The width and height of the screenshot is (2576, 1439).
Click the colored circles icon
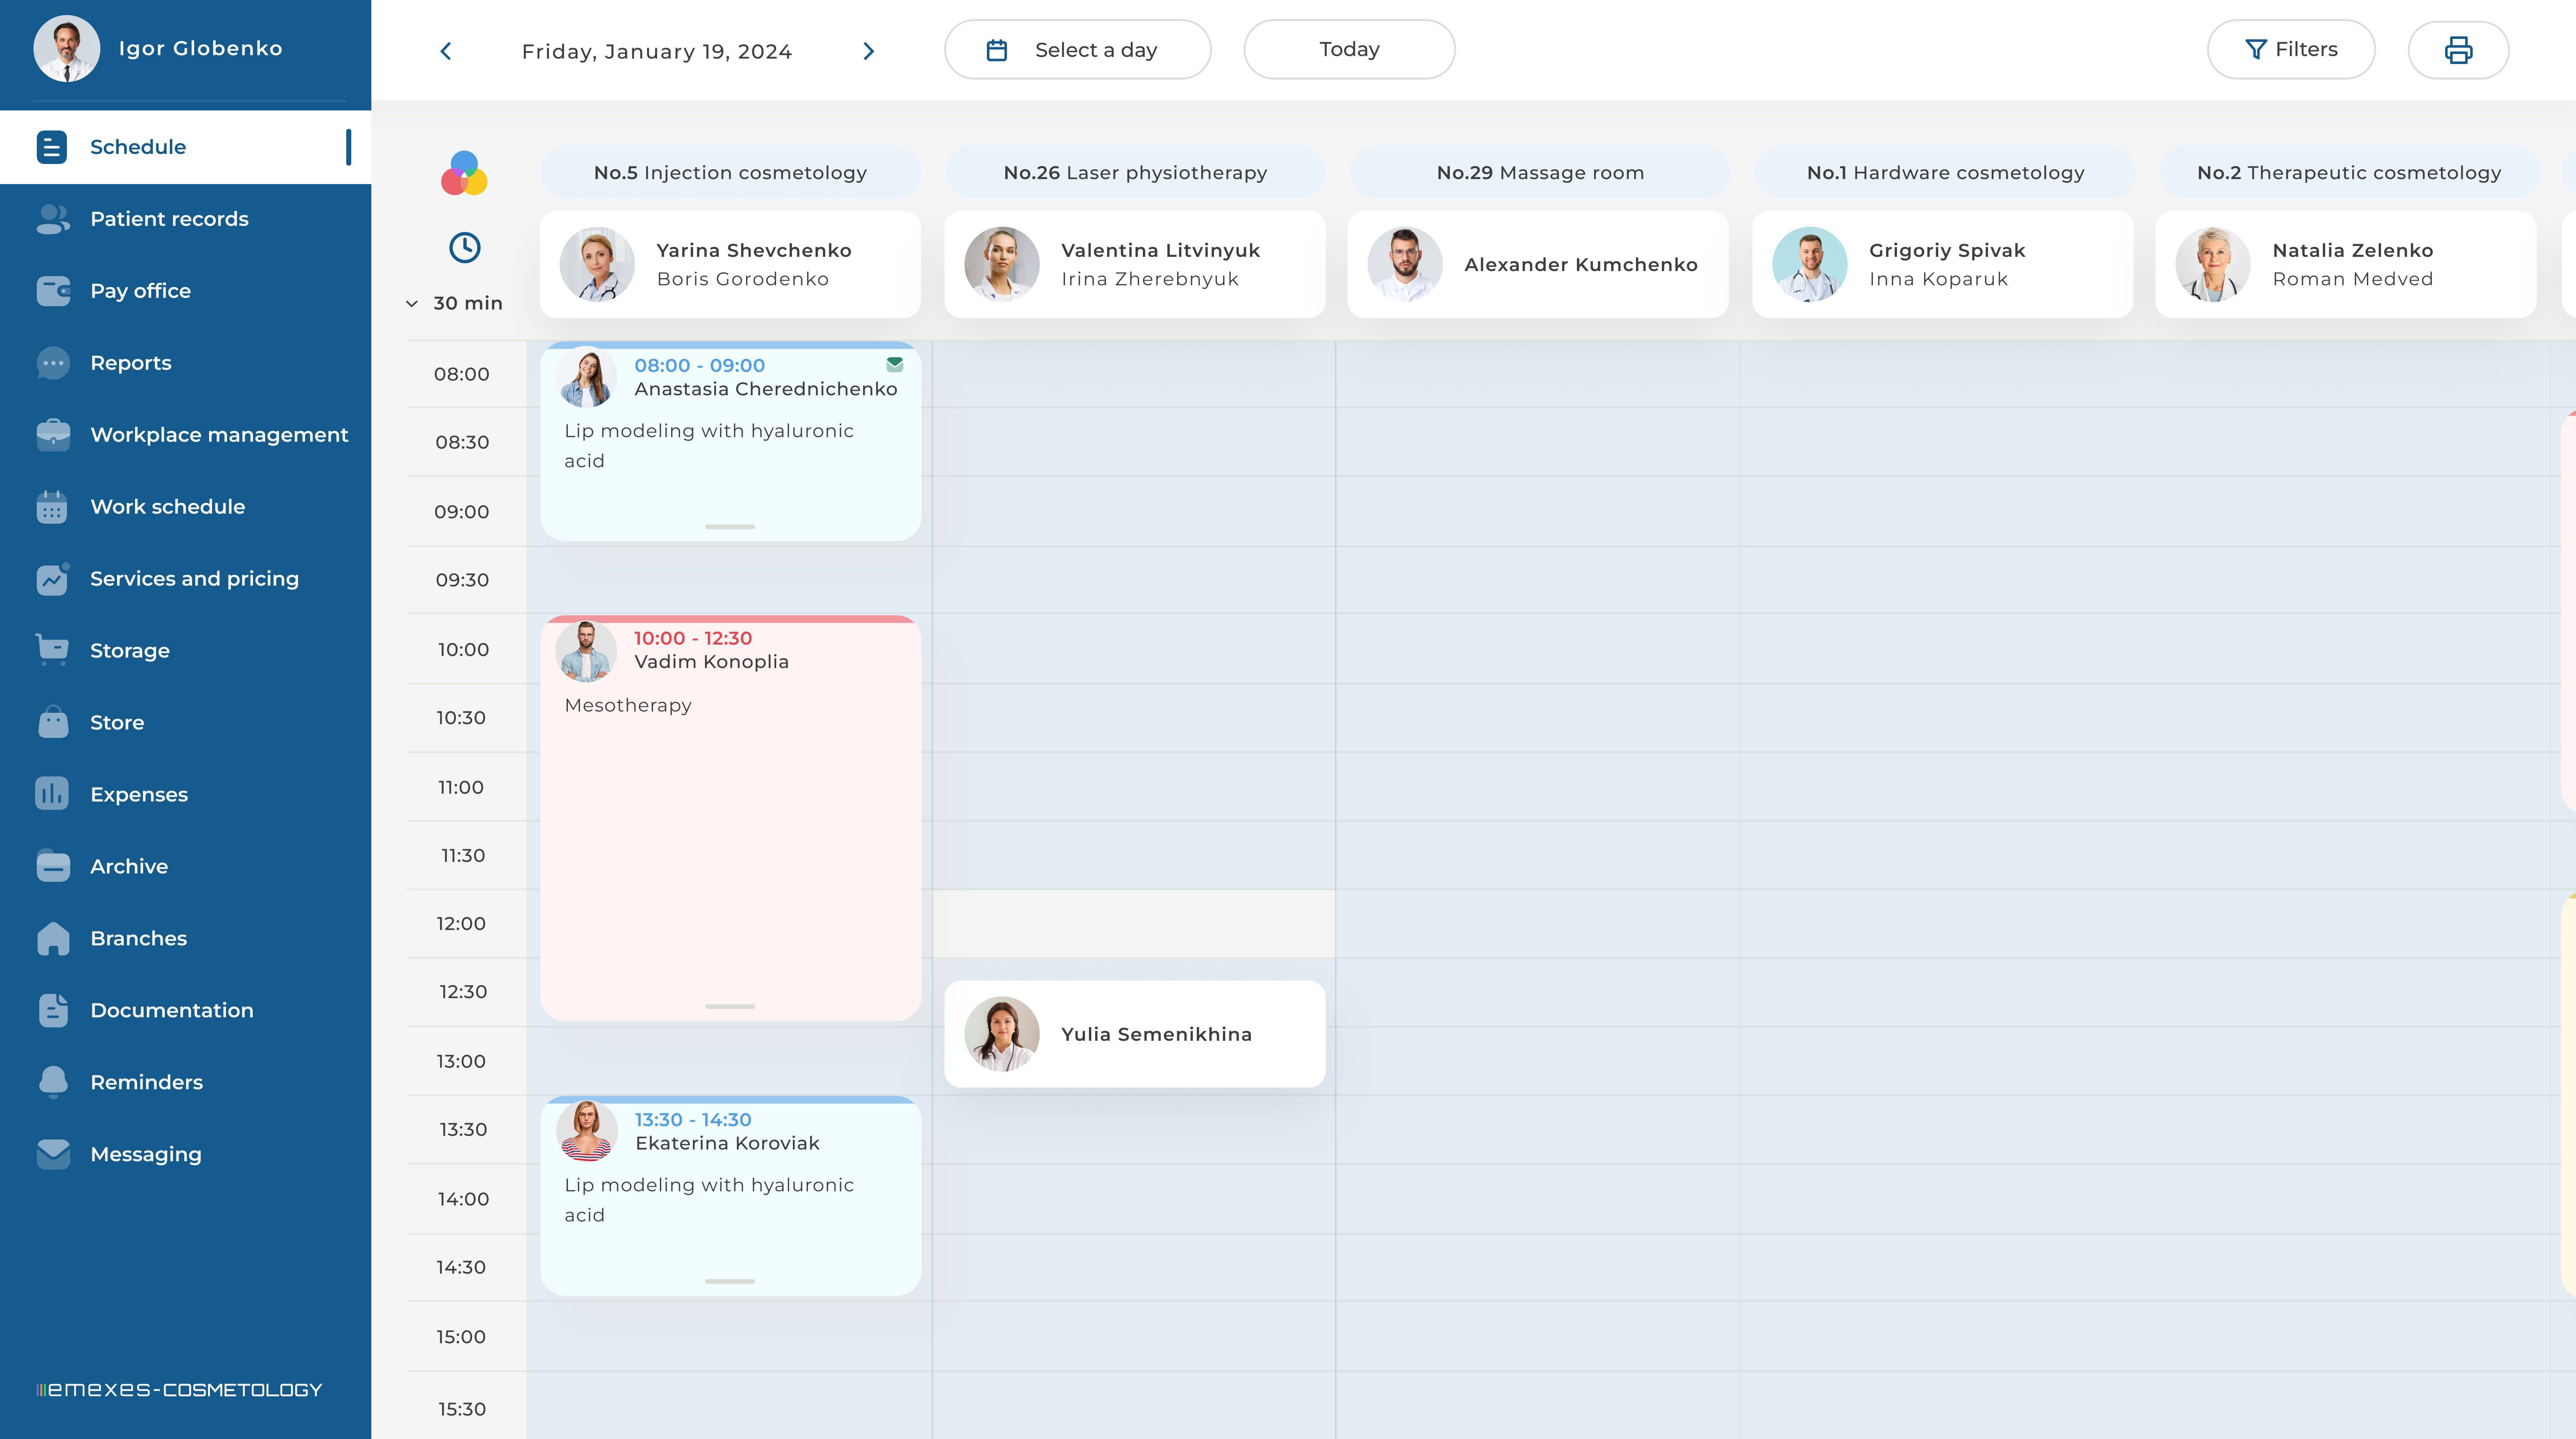[464, 174]
